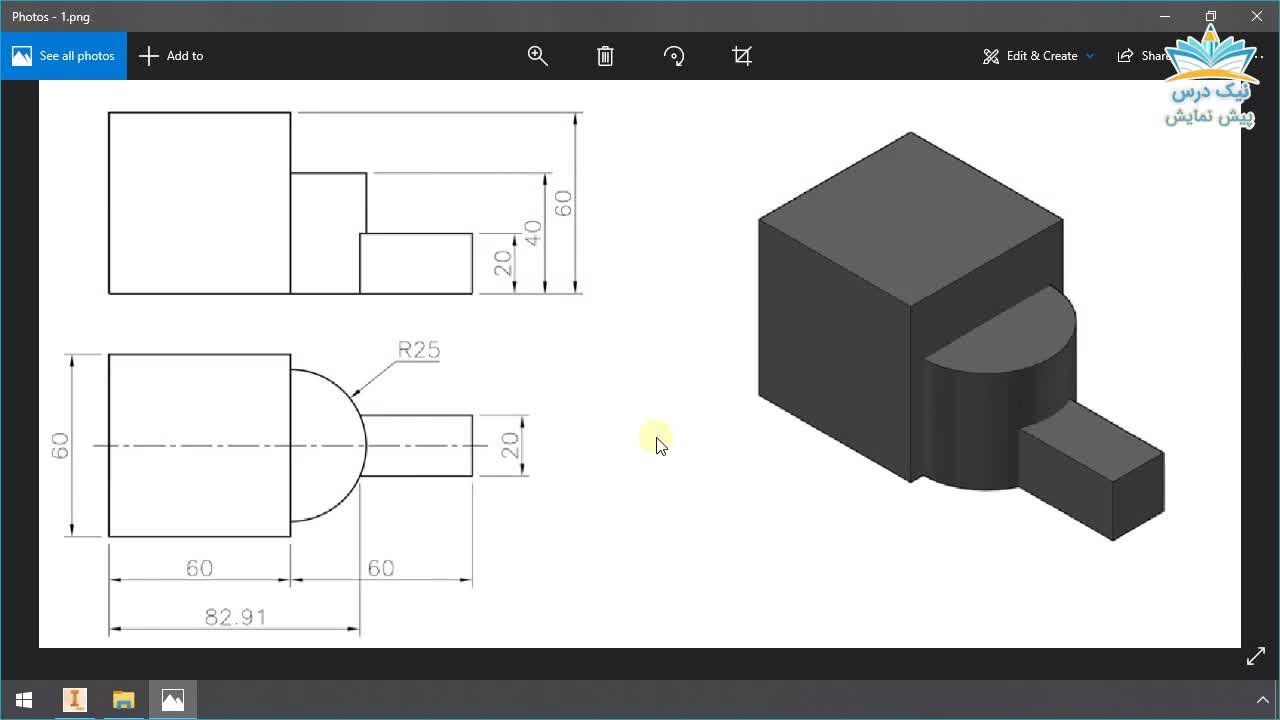Click the Photos app taskbar icon
Screen dimensions: 1280x720
click(x=173, y=700)
